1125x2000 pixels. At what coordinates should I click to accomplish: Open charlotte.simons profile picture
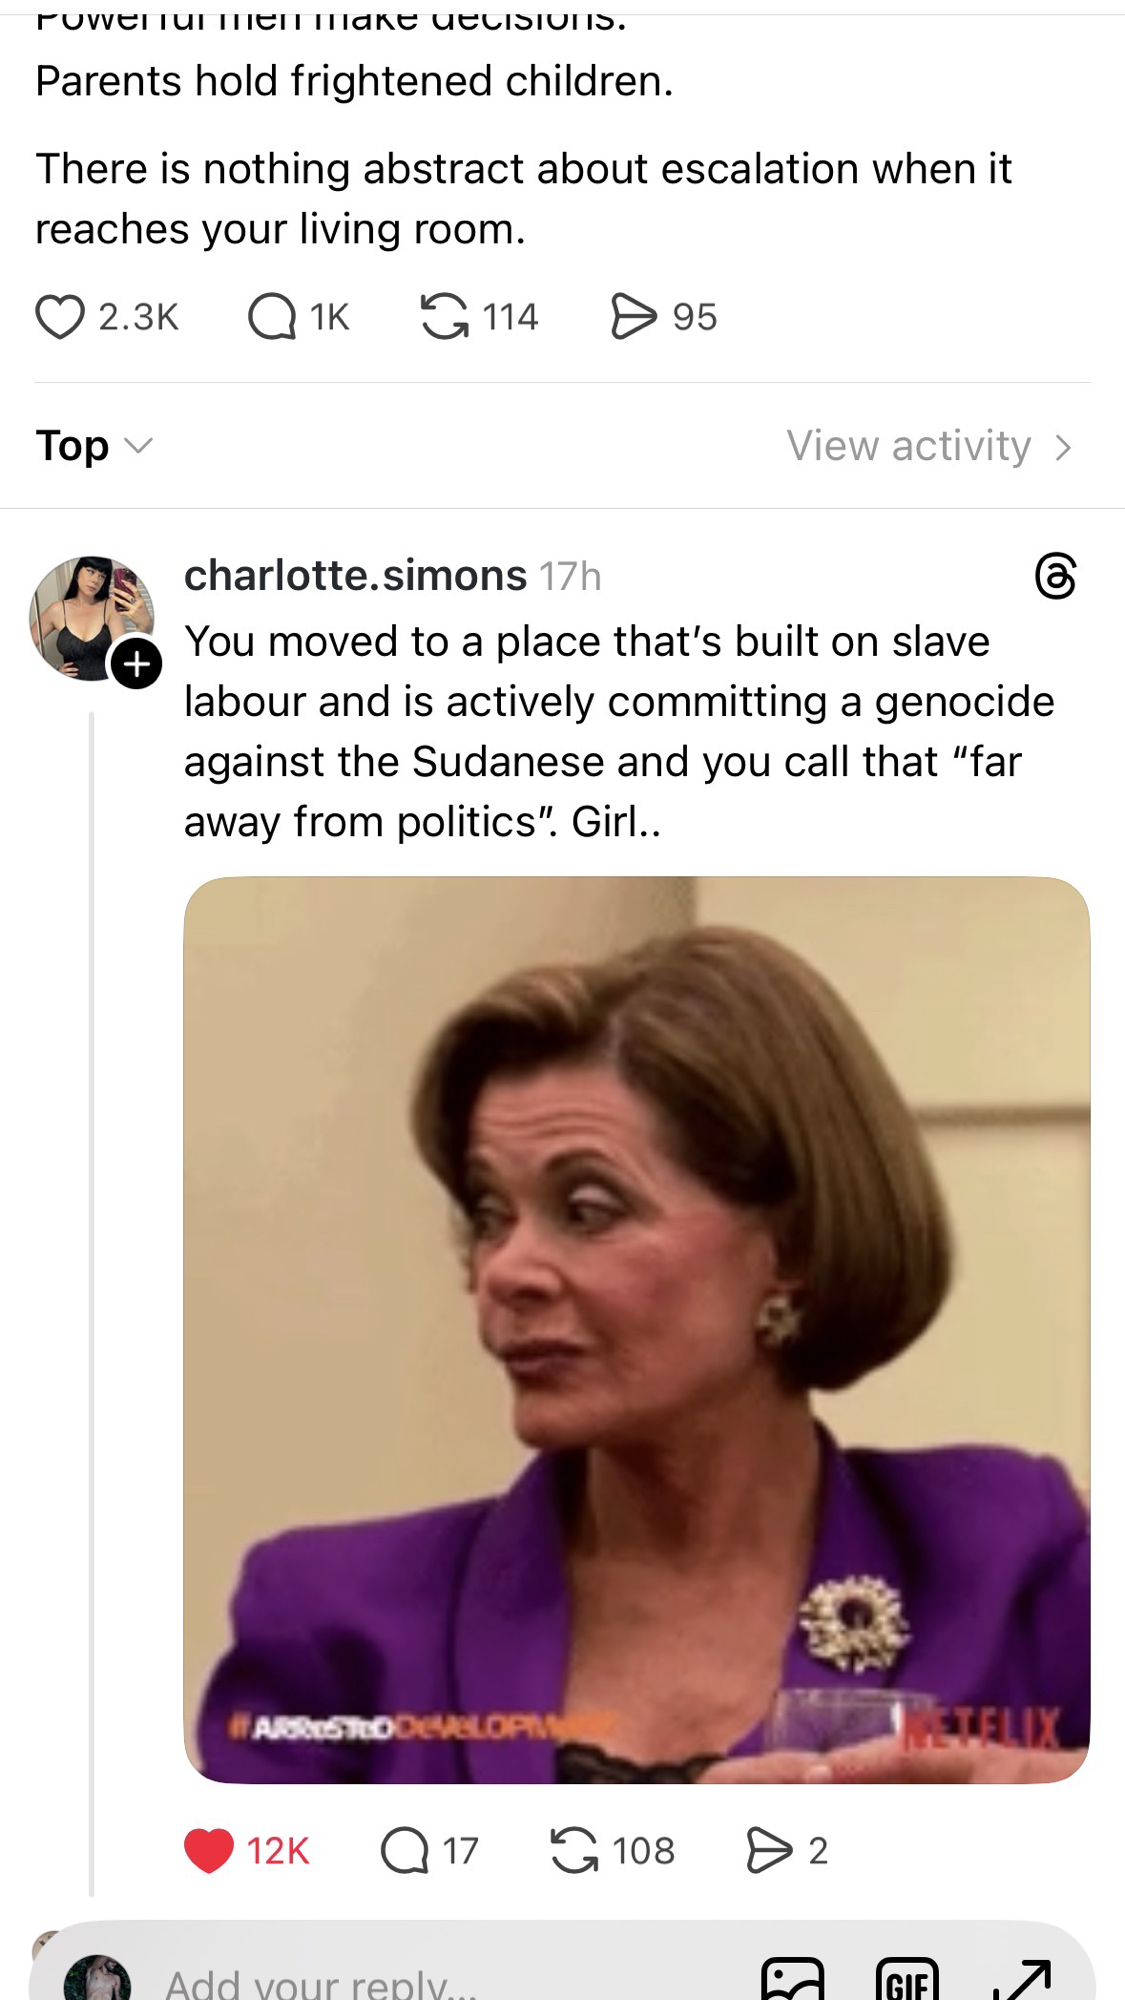pos(91,619)
